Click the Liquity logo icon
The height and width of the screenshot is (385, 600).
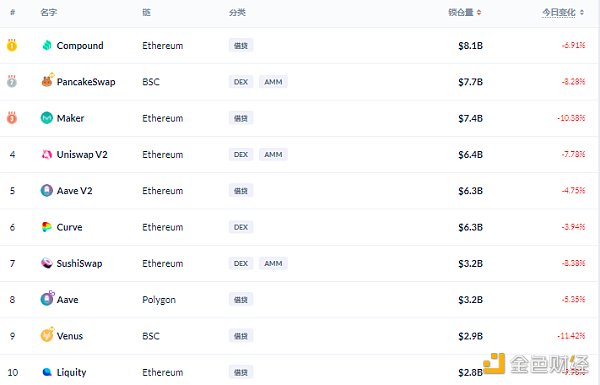[47, 372]
